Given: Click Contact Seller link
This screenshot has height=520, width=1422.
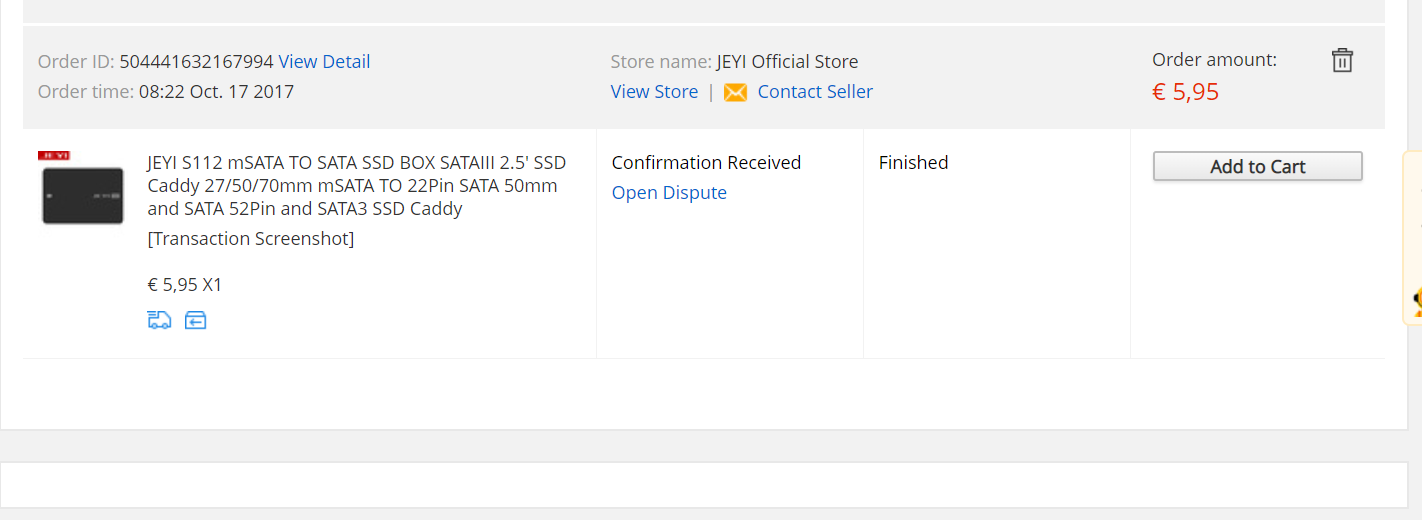Looking at the screenshot, I should tap(815, 92).
